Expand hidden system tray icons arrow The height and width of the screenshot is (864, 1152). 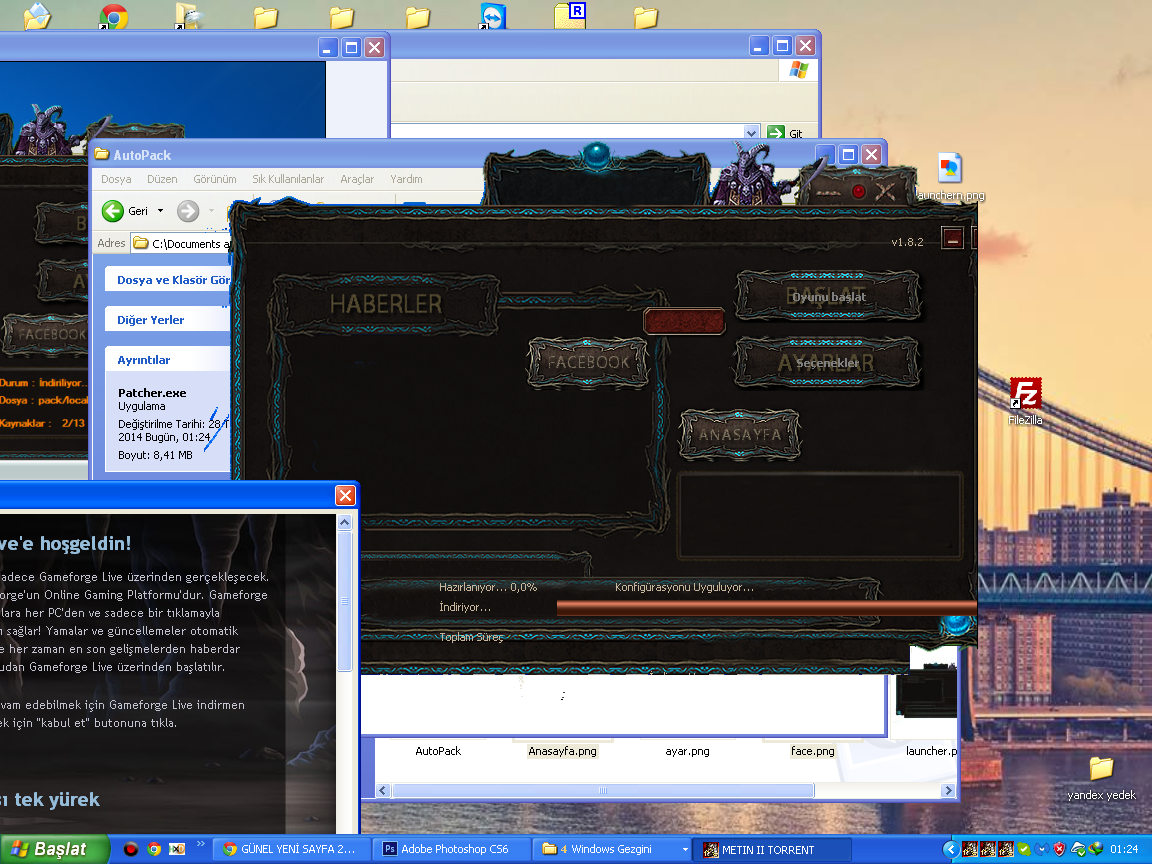(x=950, y=849)
